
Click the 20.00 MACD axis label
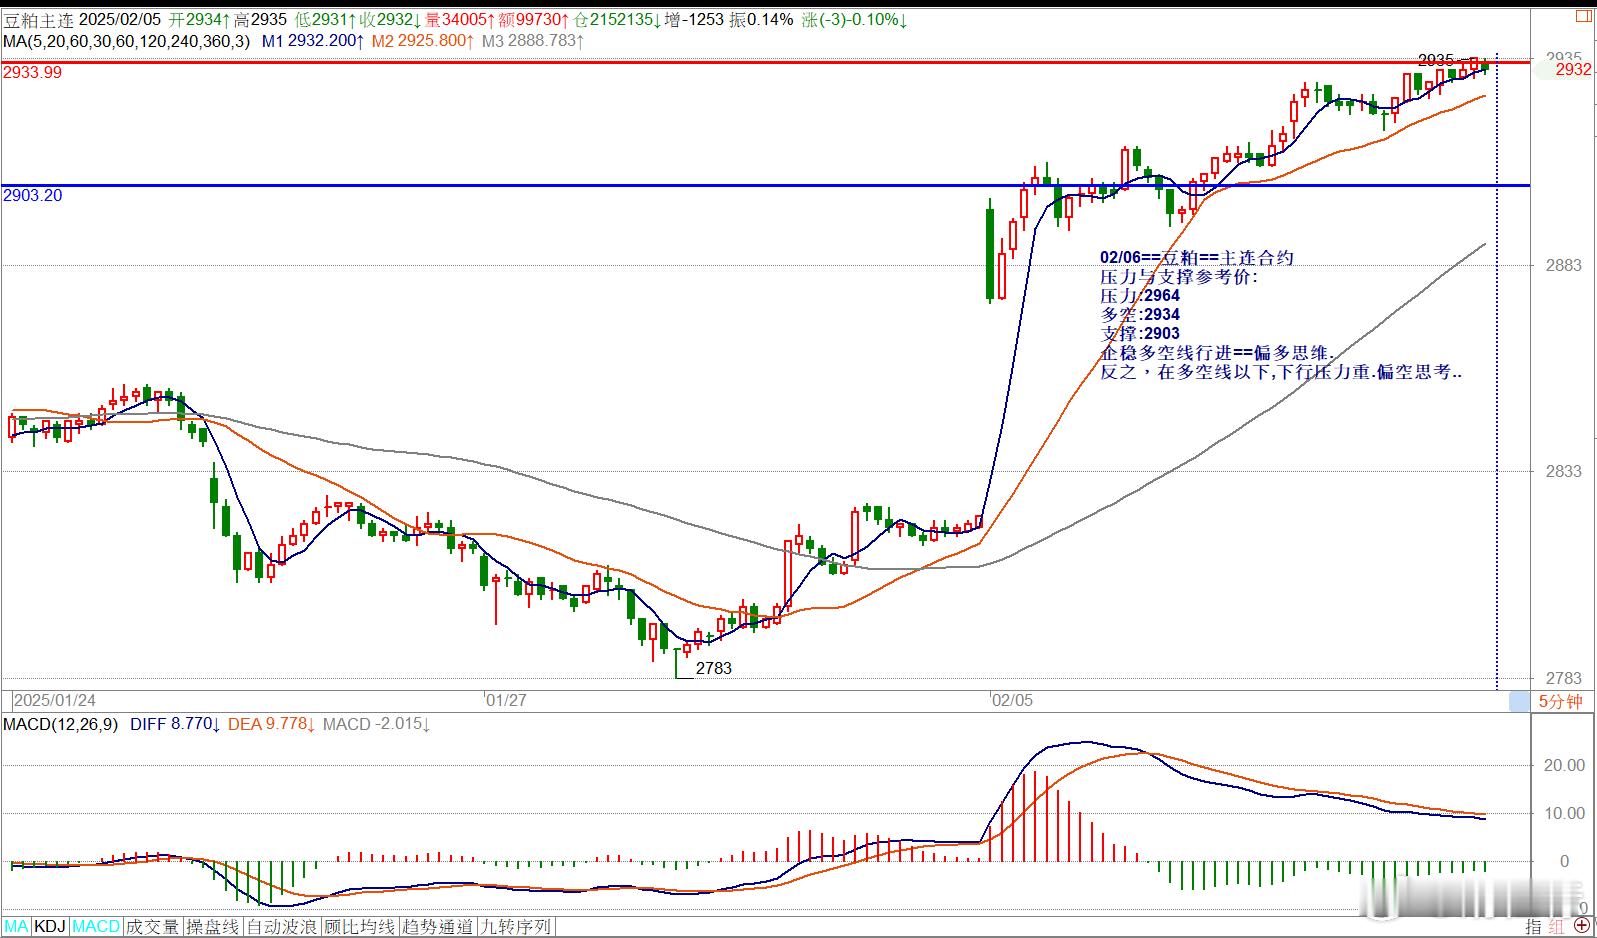click(1565, 765)
